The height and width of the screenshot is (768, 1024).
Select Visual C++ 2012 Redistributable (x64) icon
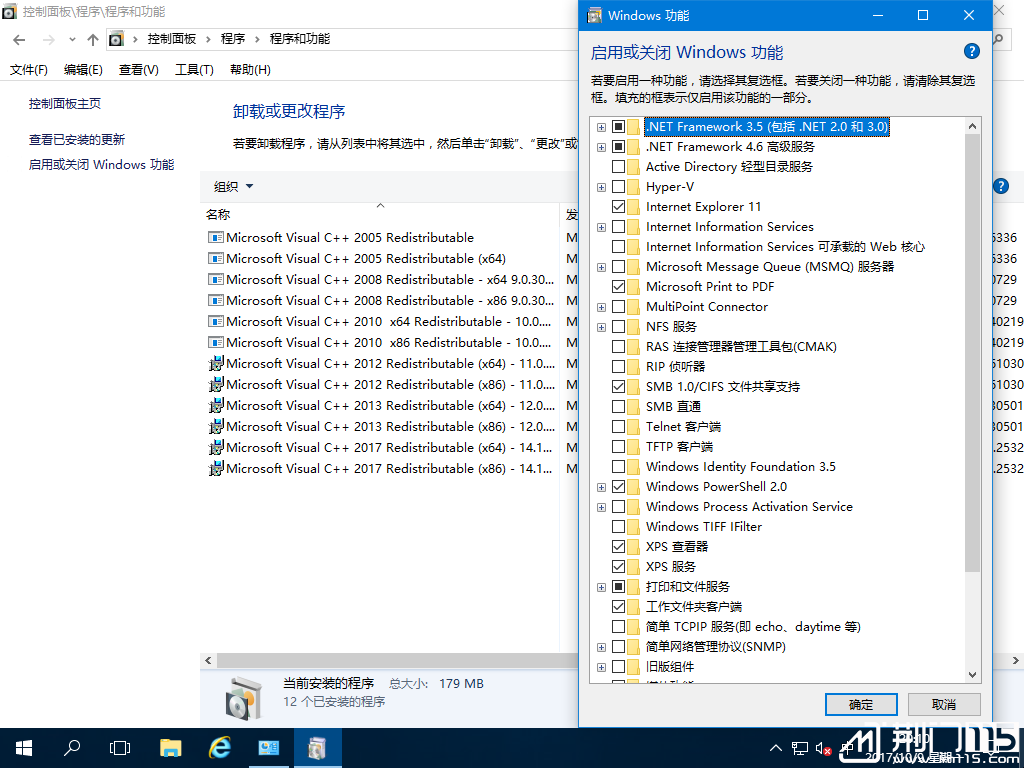pyautogui.click(x=216, y=363)
